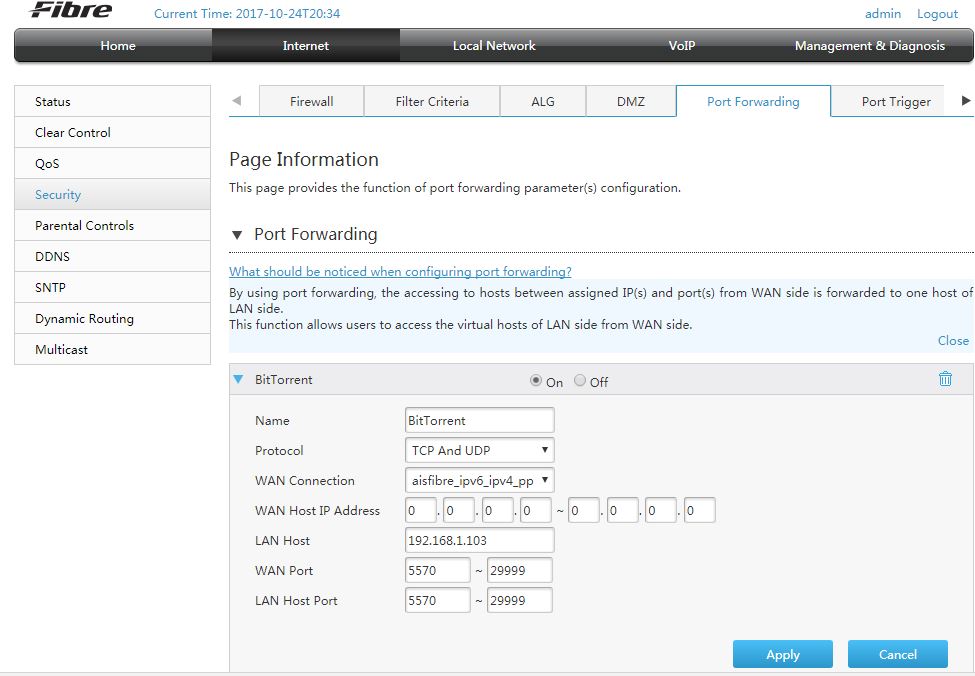Turn the BitTorrent rule Off

pos(580,380)
